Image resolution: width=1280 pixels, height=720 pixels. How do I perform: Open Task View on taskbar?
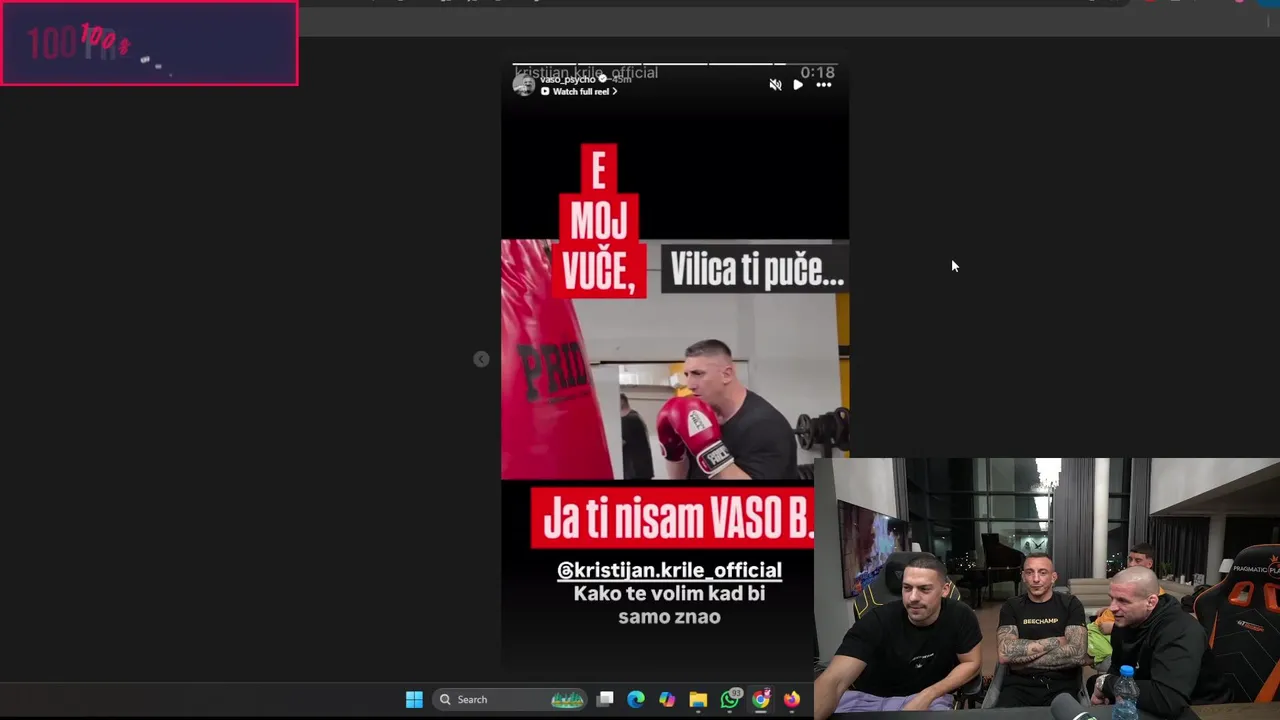click(605, 699)
